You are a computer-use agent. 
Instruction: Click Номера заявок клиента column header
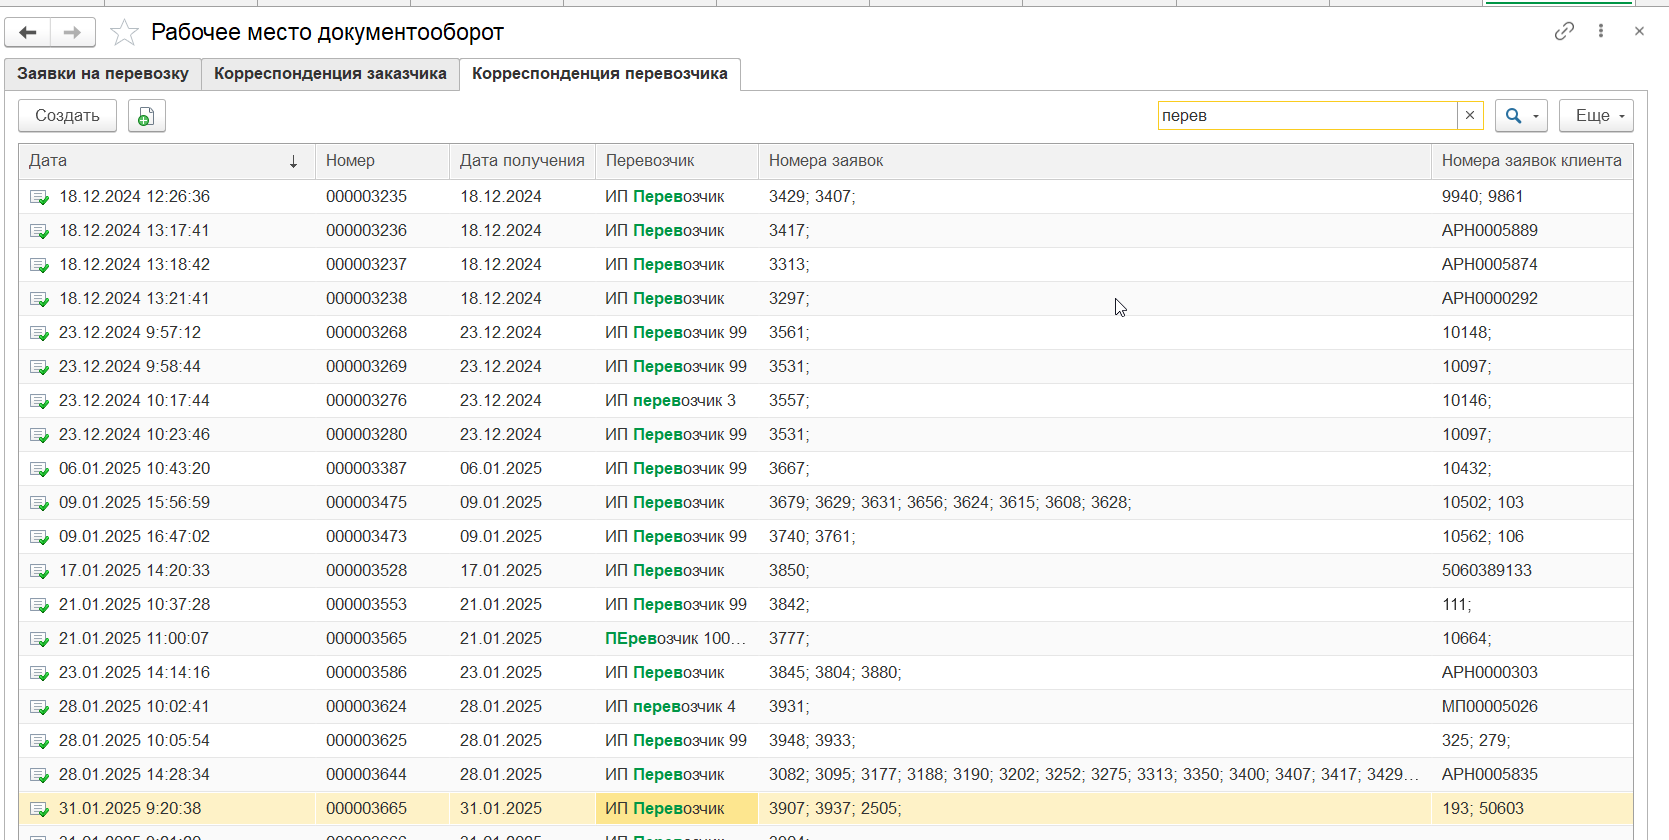[1532, 161]
